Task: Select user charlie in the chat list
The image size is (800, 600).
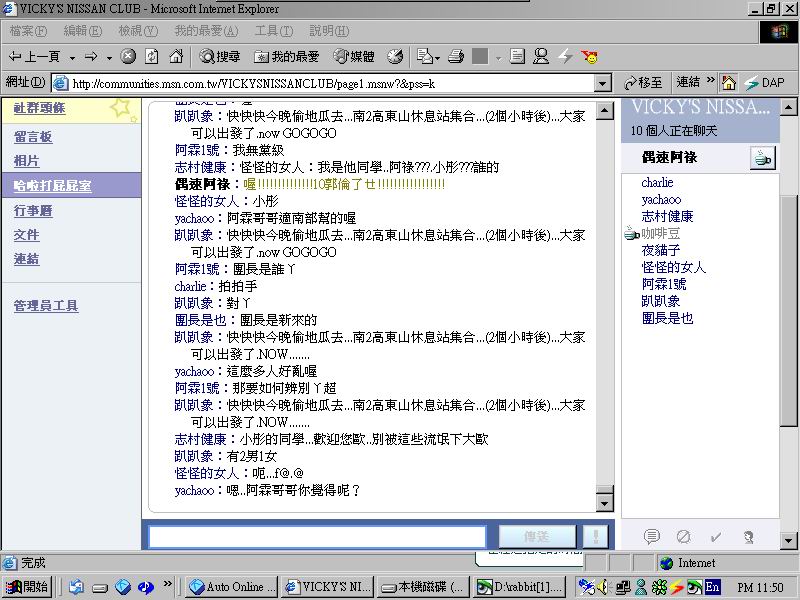Action: coord(657,183)
